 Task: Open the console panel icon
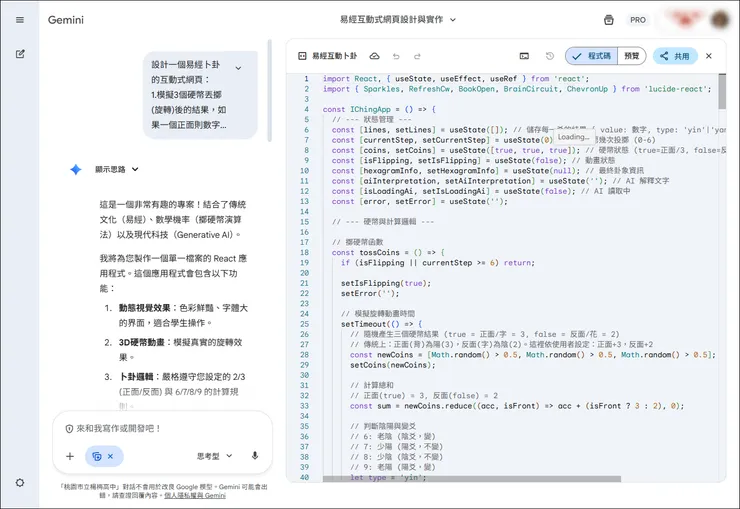pos(524,56)
